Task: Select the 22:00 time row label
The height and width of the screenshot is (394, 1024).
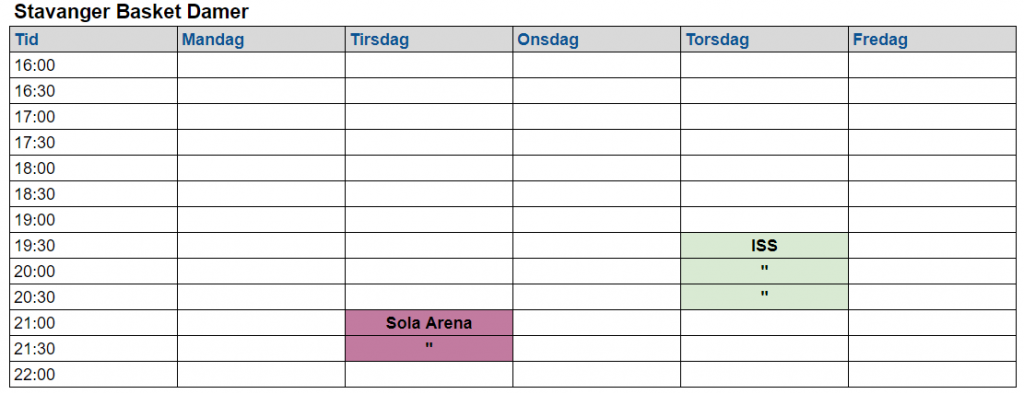Action: (93, 374)
